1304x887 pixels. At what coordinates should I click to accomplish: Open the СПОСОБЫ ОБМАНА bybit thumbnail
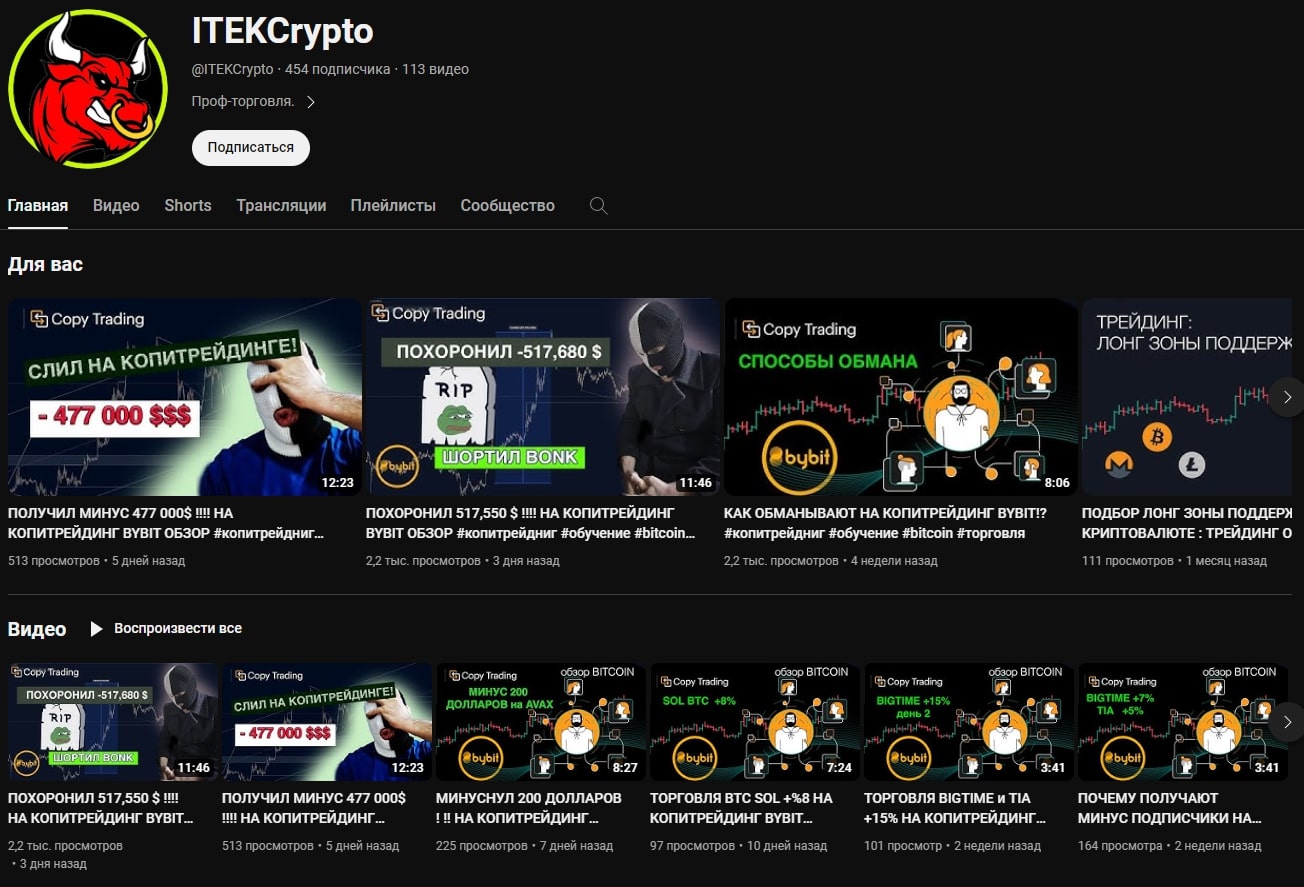[901, 397]
